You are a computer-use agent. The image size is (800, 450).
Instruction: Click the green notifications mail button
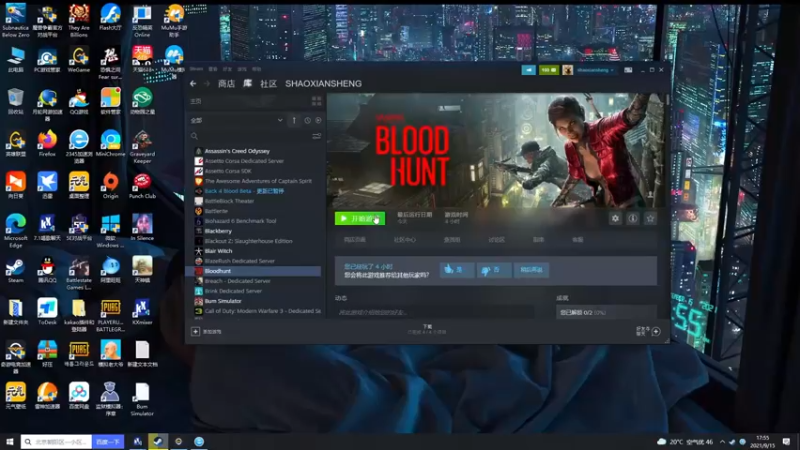(549, 70)
